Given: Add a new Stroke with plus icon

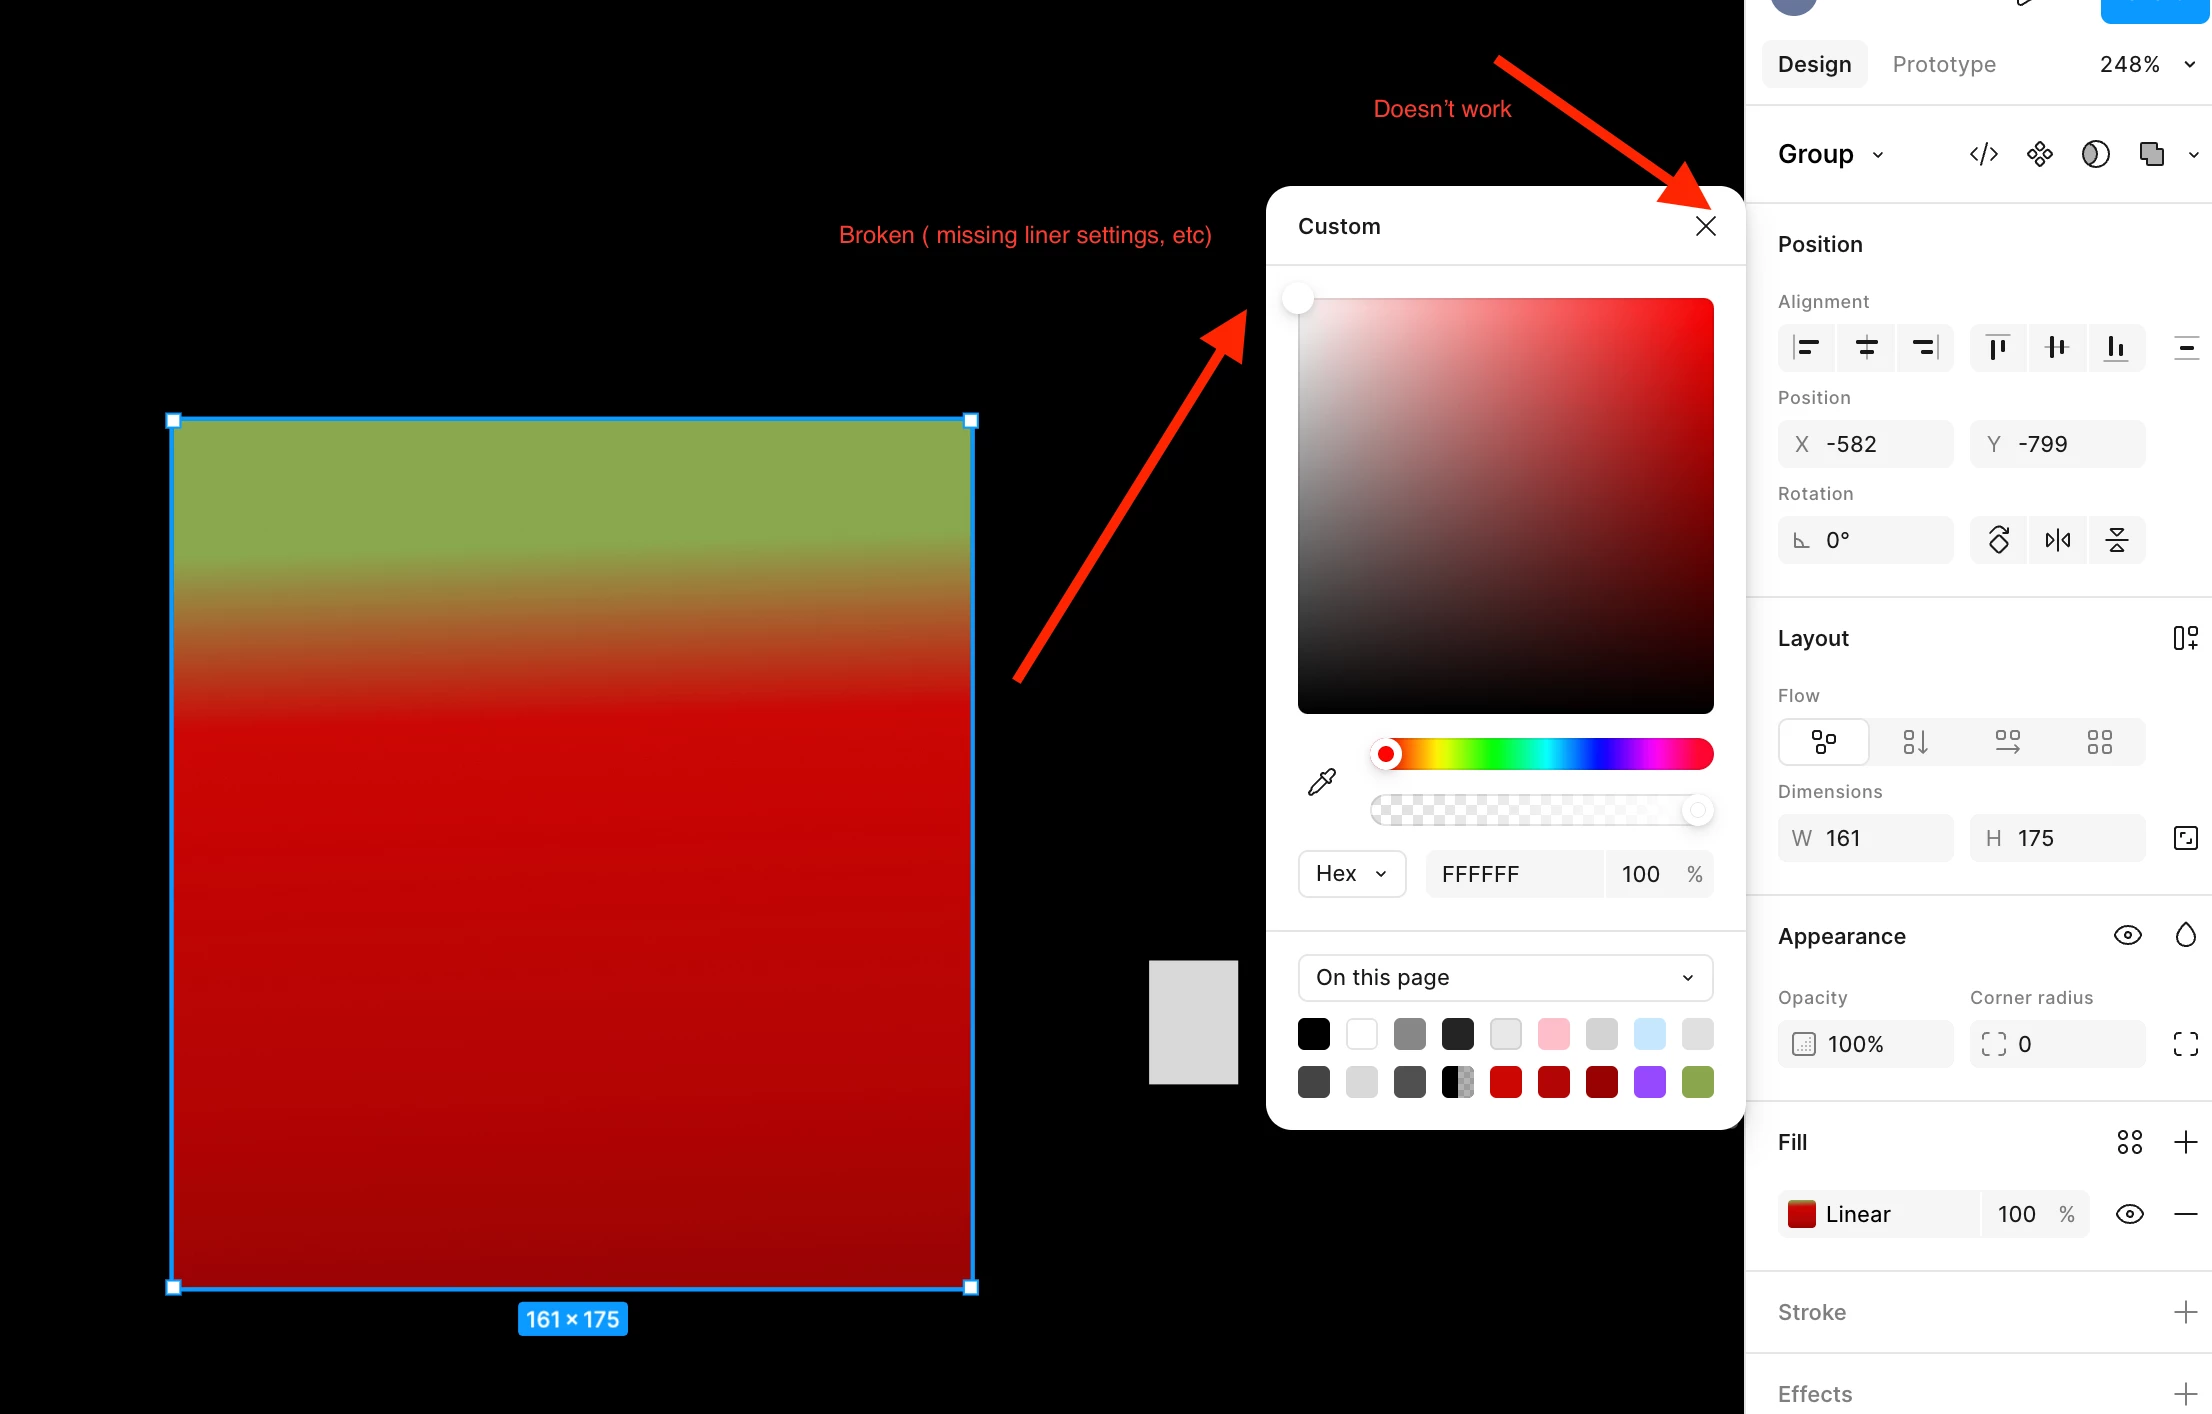Looking at the screenshot, I should [x=2185, y=1312].
